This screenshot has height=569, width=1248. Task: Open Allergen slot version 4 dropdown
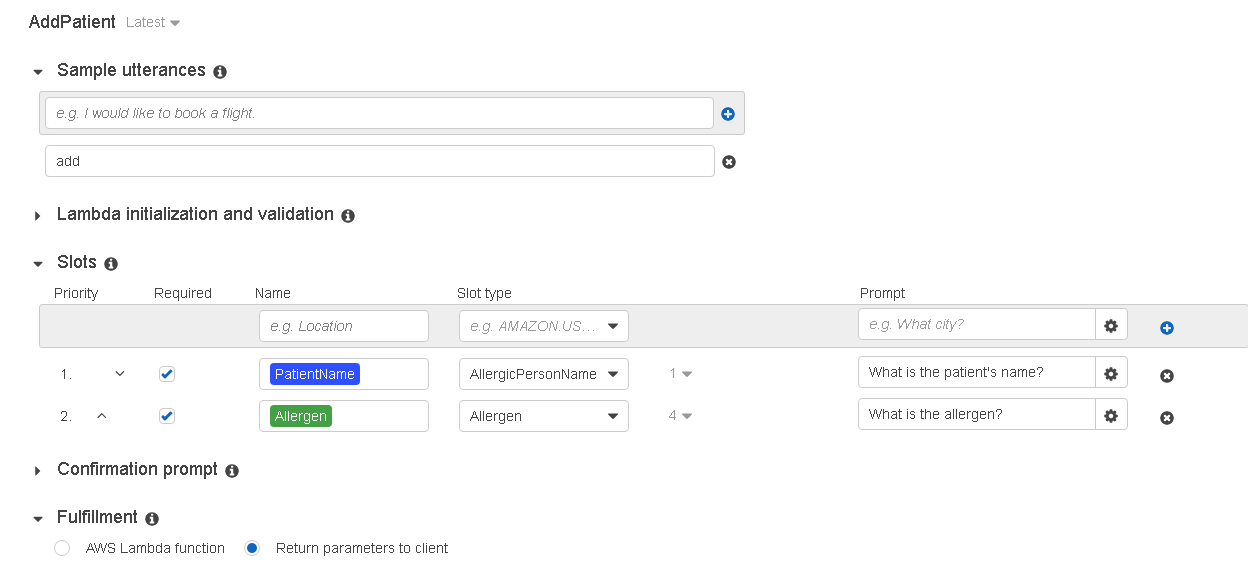coord(680,416)
